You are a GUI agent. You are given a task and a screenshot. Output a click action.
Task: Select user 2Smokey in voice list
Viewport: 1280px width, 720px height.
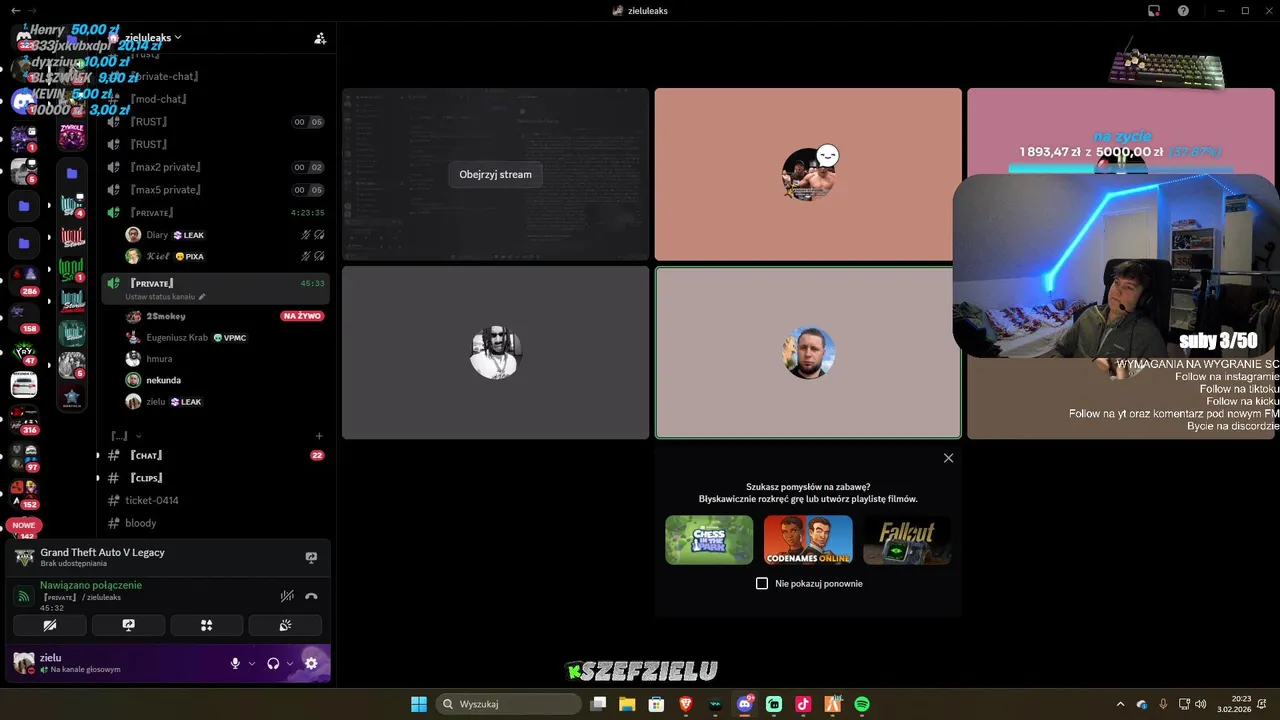click(225, 316)
